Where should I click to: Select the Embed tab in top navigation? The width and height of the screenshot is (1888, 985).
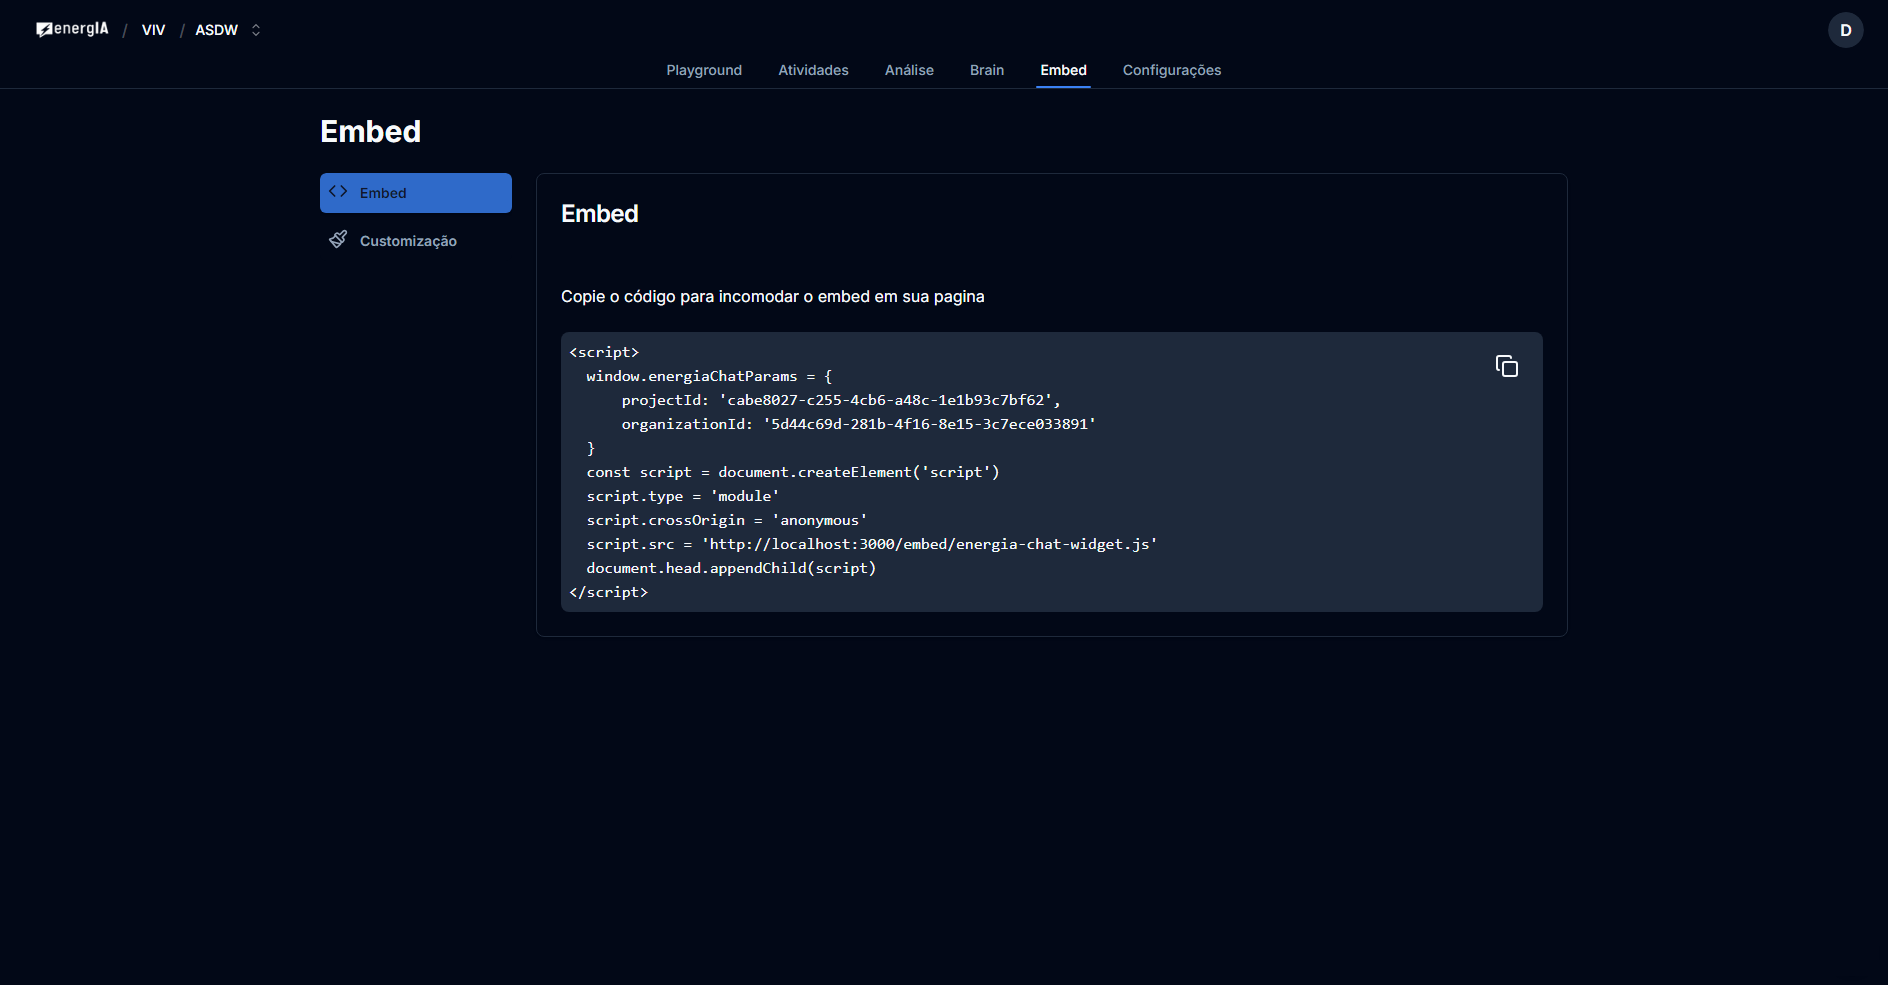(1063, 70)
